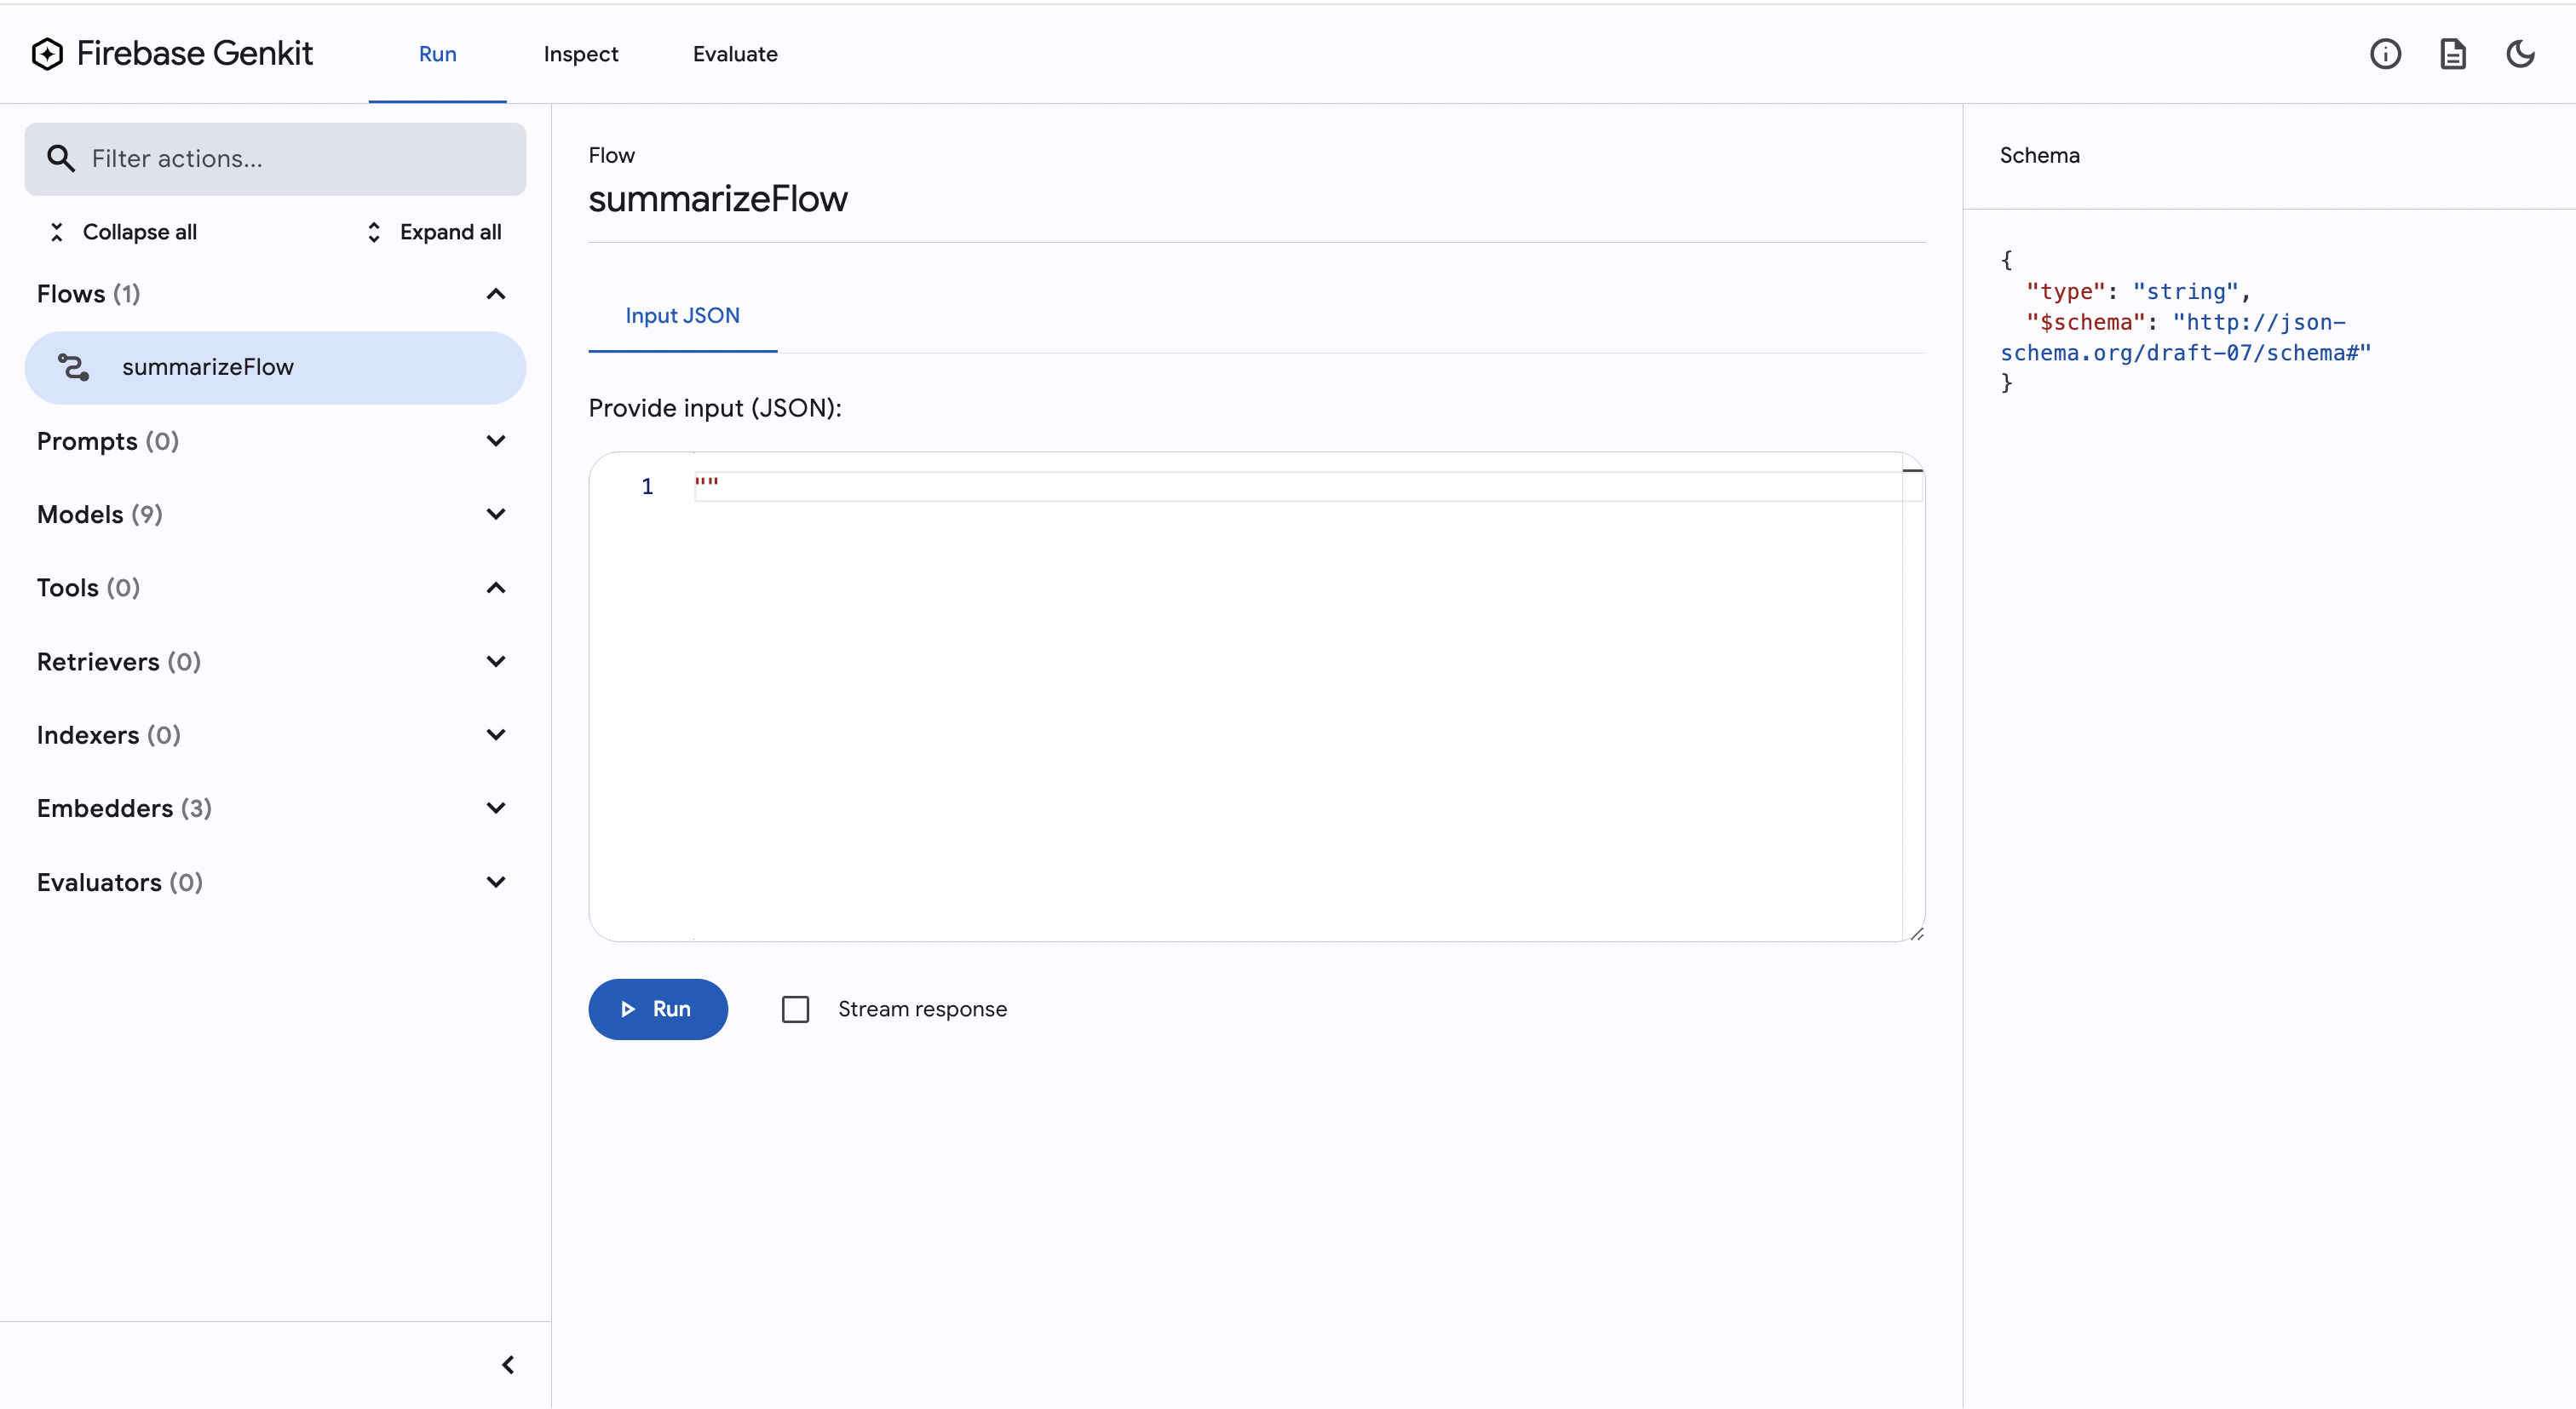Open the Evaluate tab

735,54
